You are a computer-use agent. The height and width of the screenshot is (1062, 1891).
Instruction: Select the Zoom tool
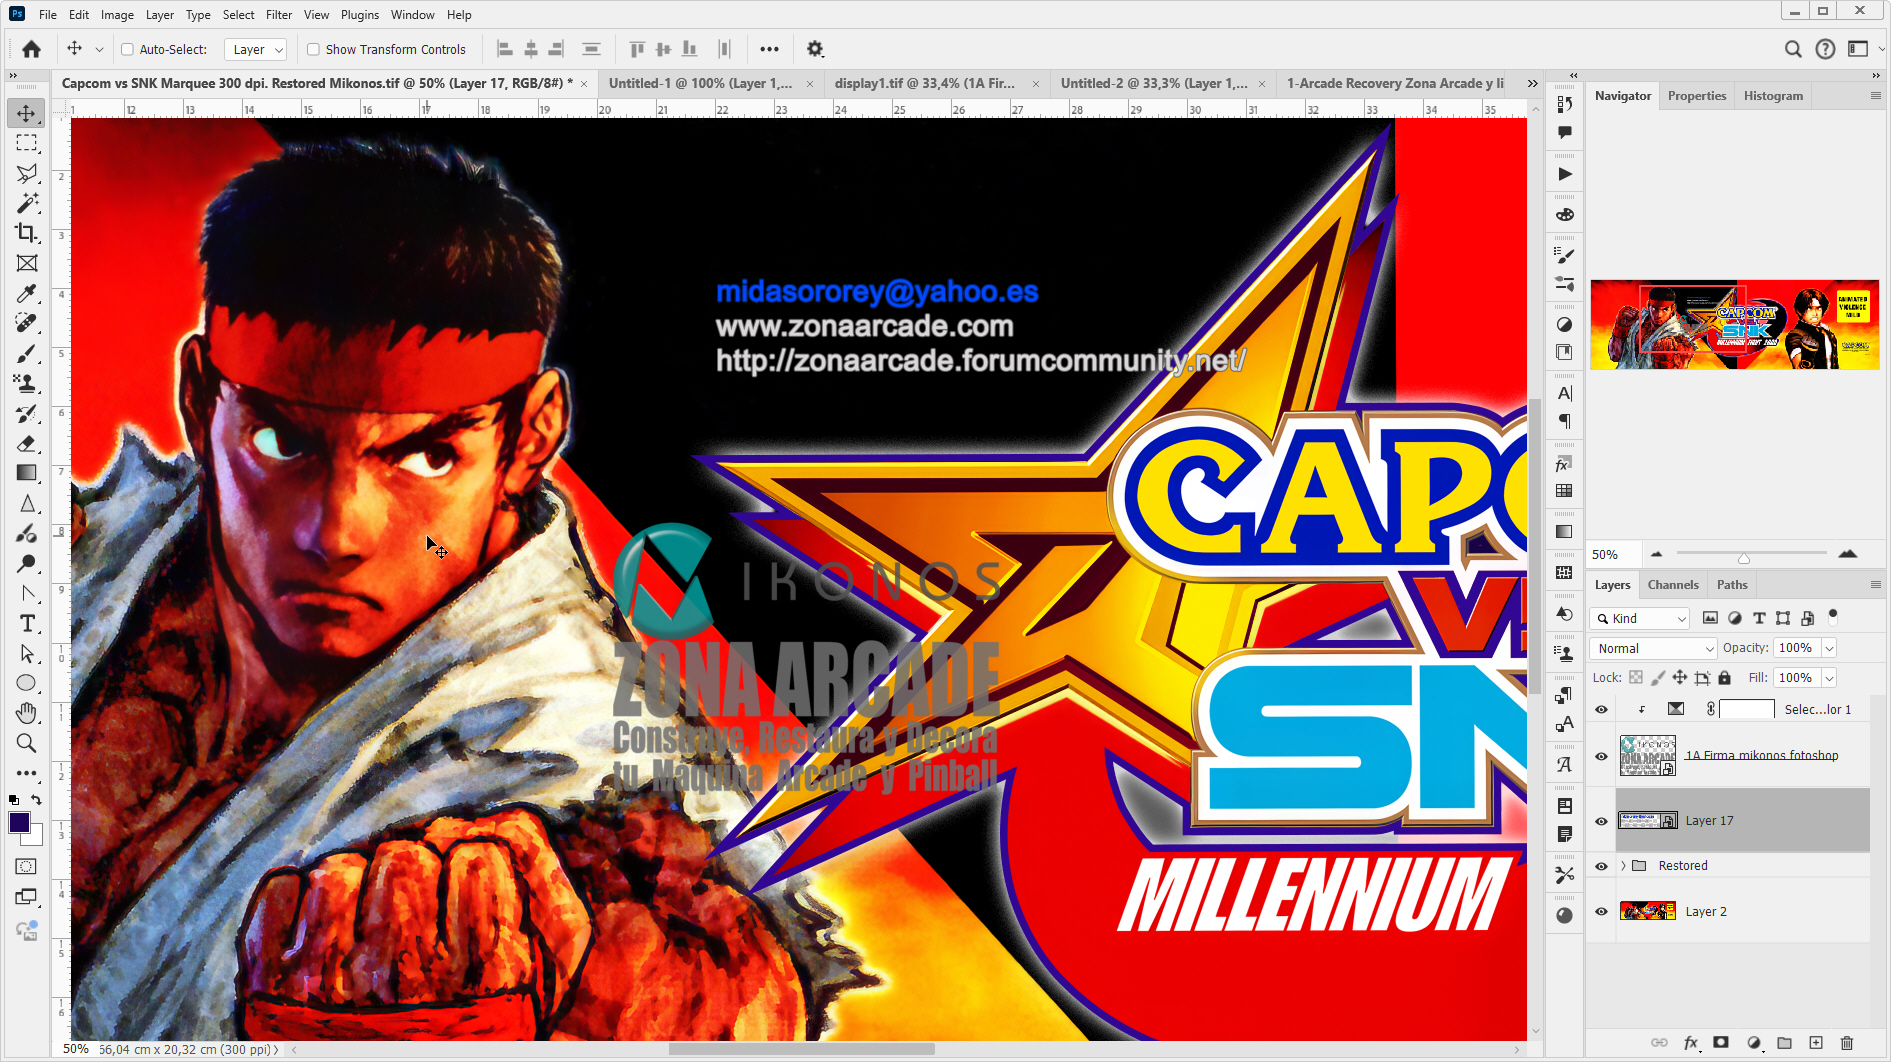(x=27, y=743)
